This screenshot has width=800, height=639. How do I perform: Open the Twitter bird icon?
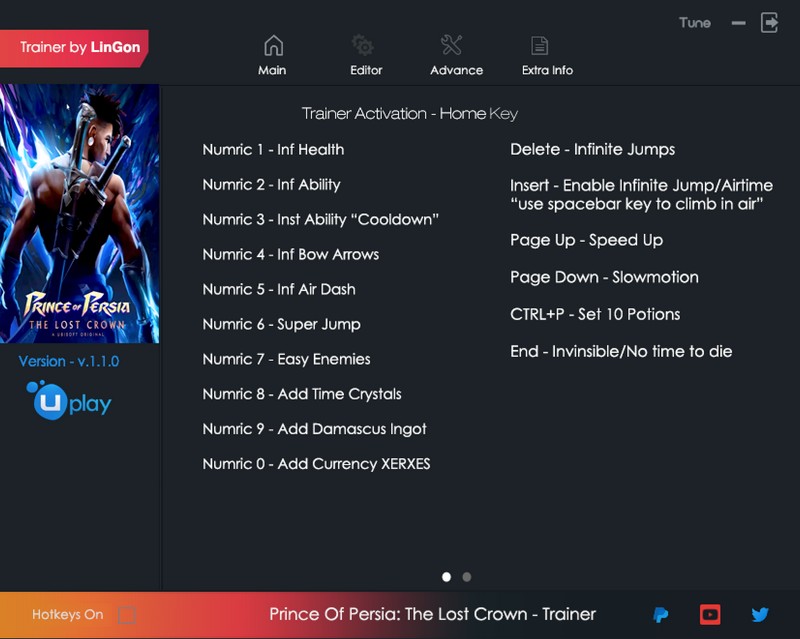click(760, 615)
